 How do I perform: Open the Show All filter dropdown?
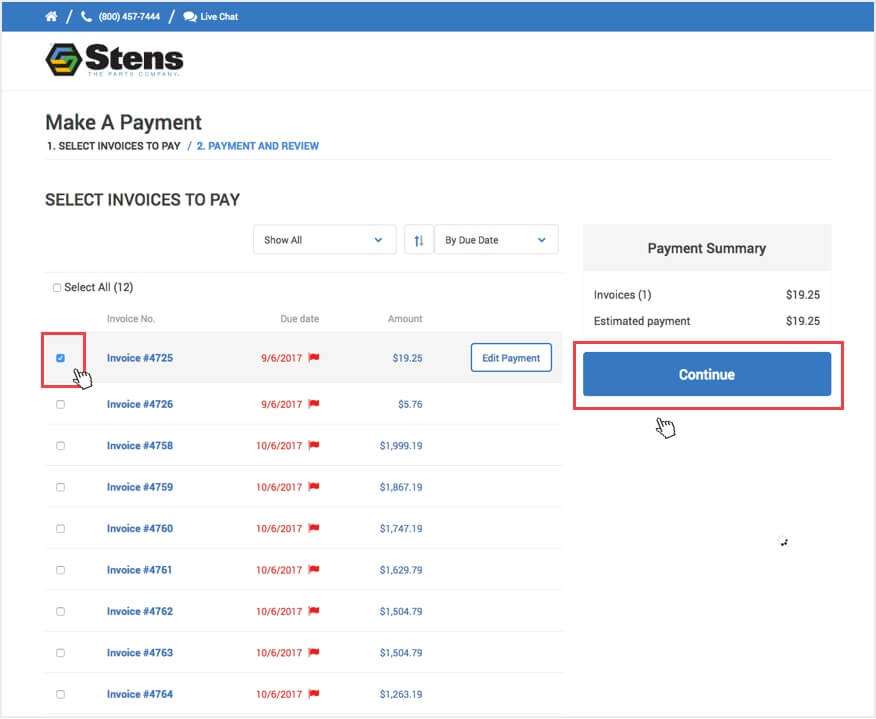tap(323, 239)
